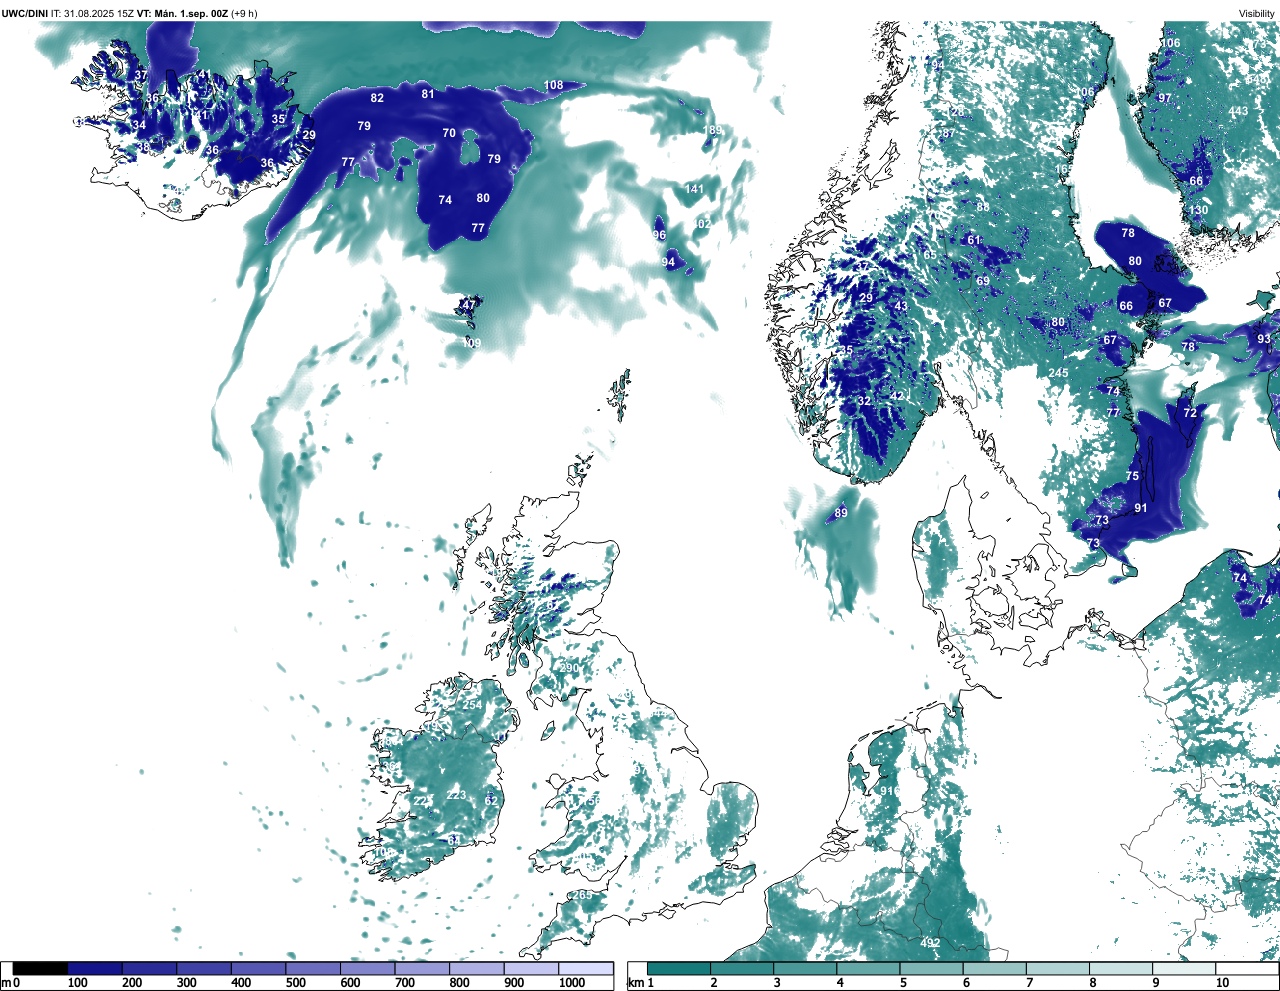Click the '141' visibility value on the map
The image size is (1280, 991).
click(694, 189)
